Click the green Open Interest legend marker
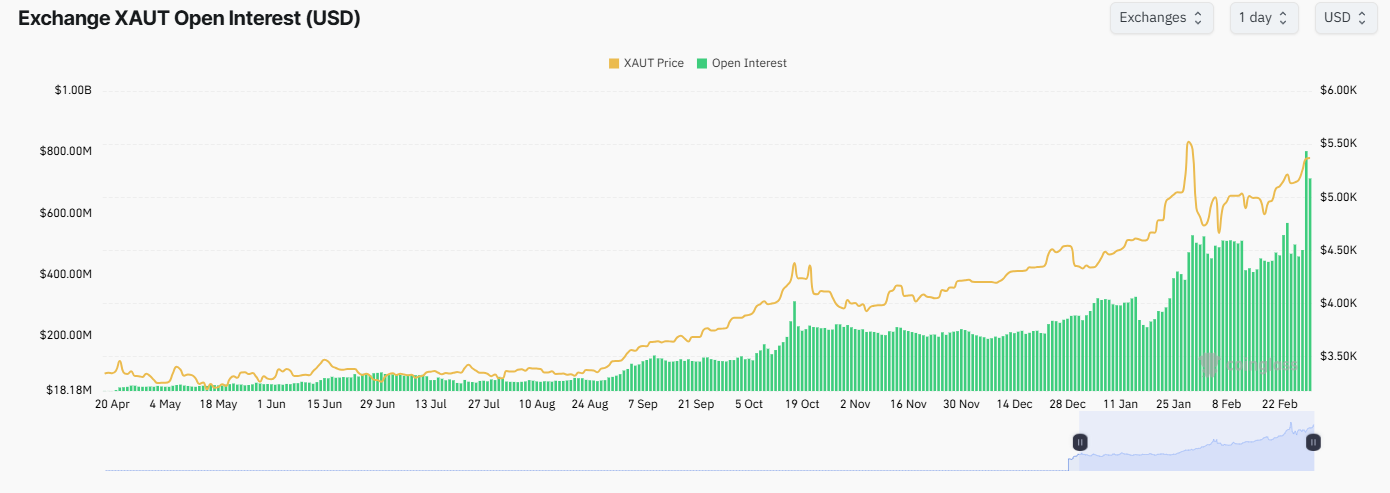 tap(701, 63)
